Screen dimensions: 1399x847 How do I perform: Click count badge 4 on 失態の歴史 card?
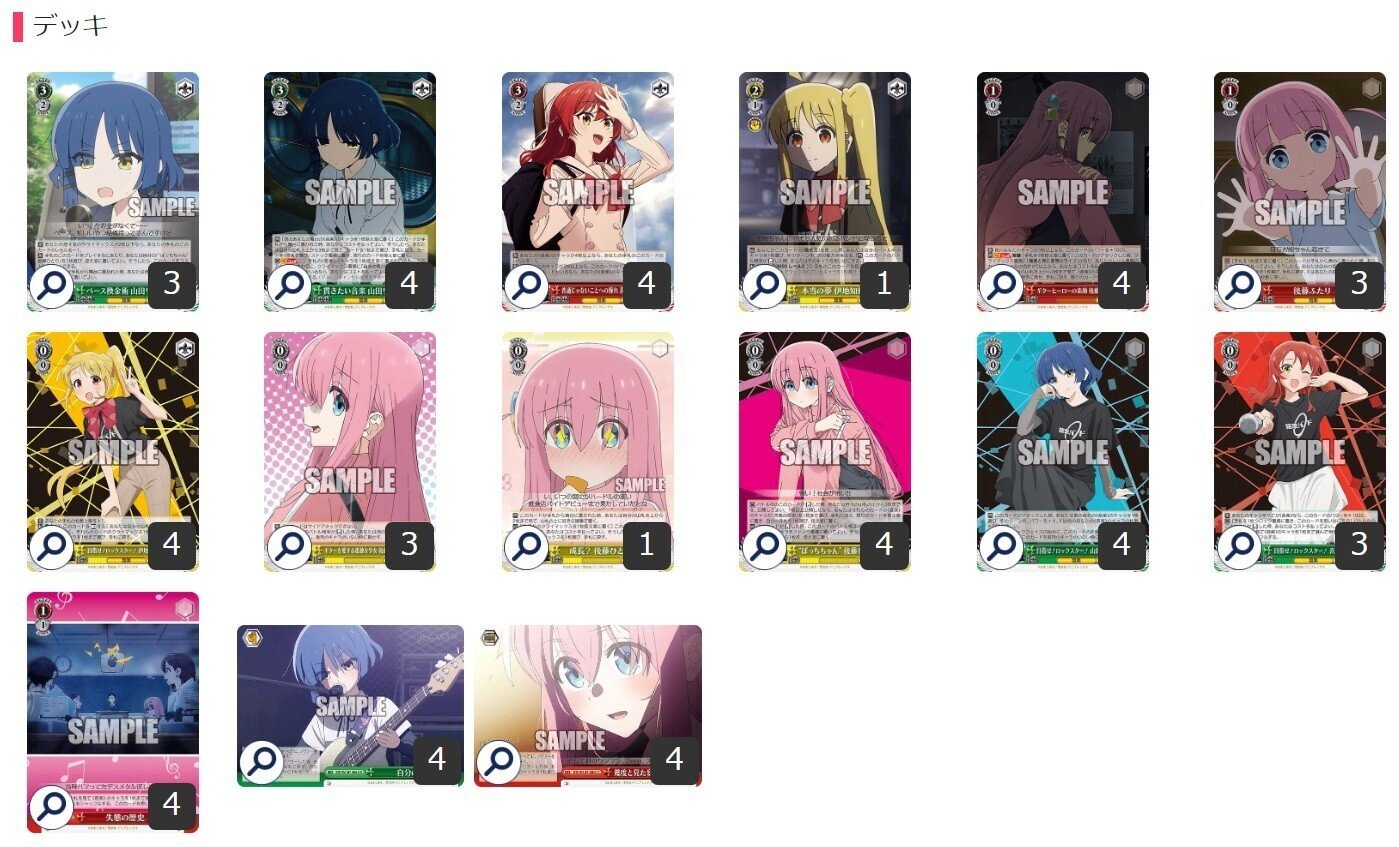[x=172, y=805]
